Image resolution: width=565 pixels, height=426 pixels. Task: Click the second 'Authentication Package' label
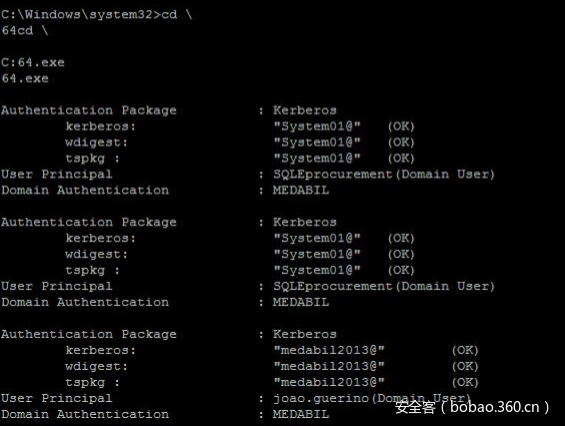(89, 222)
